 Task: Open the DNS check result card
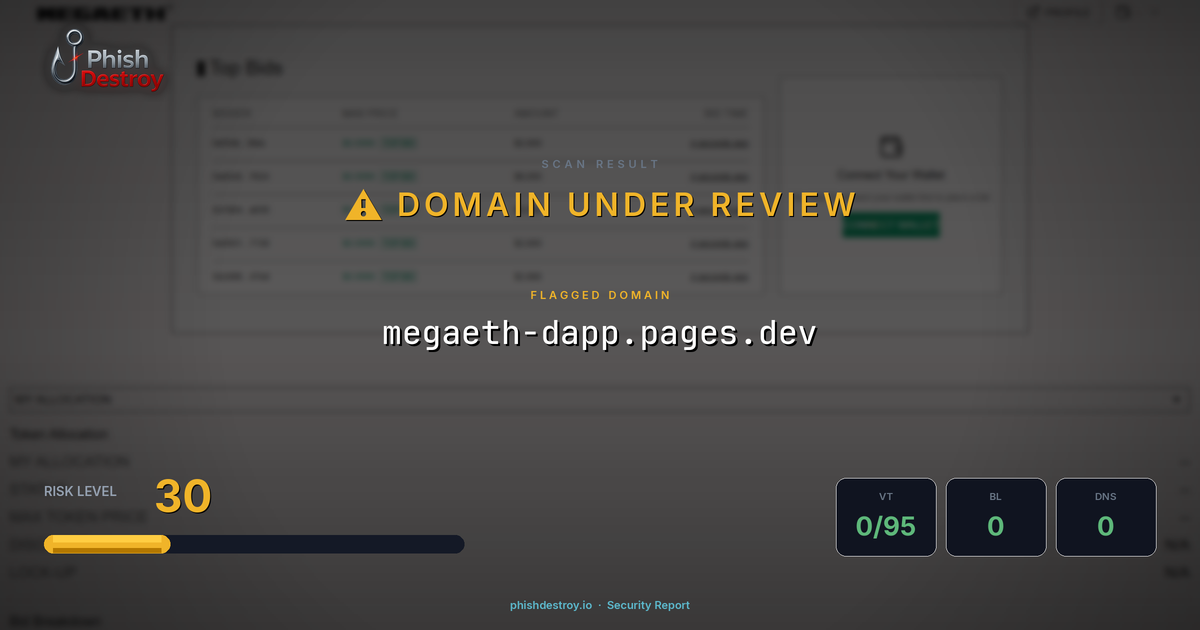pos(1106,517)
